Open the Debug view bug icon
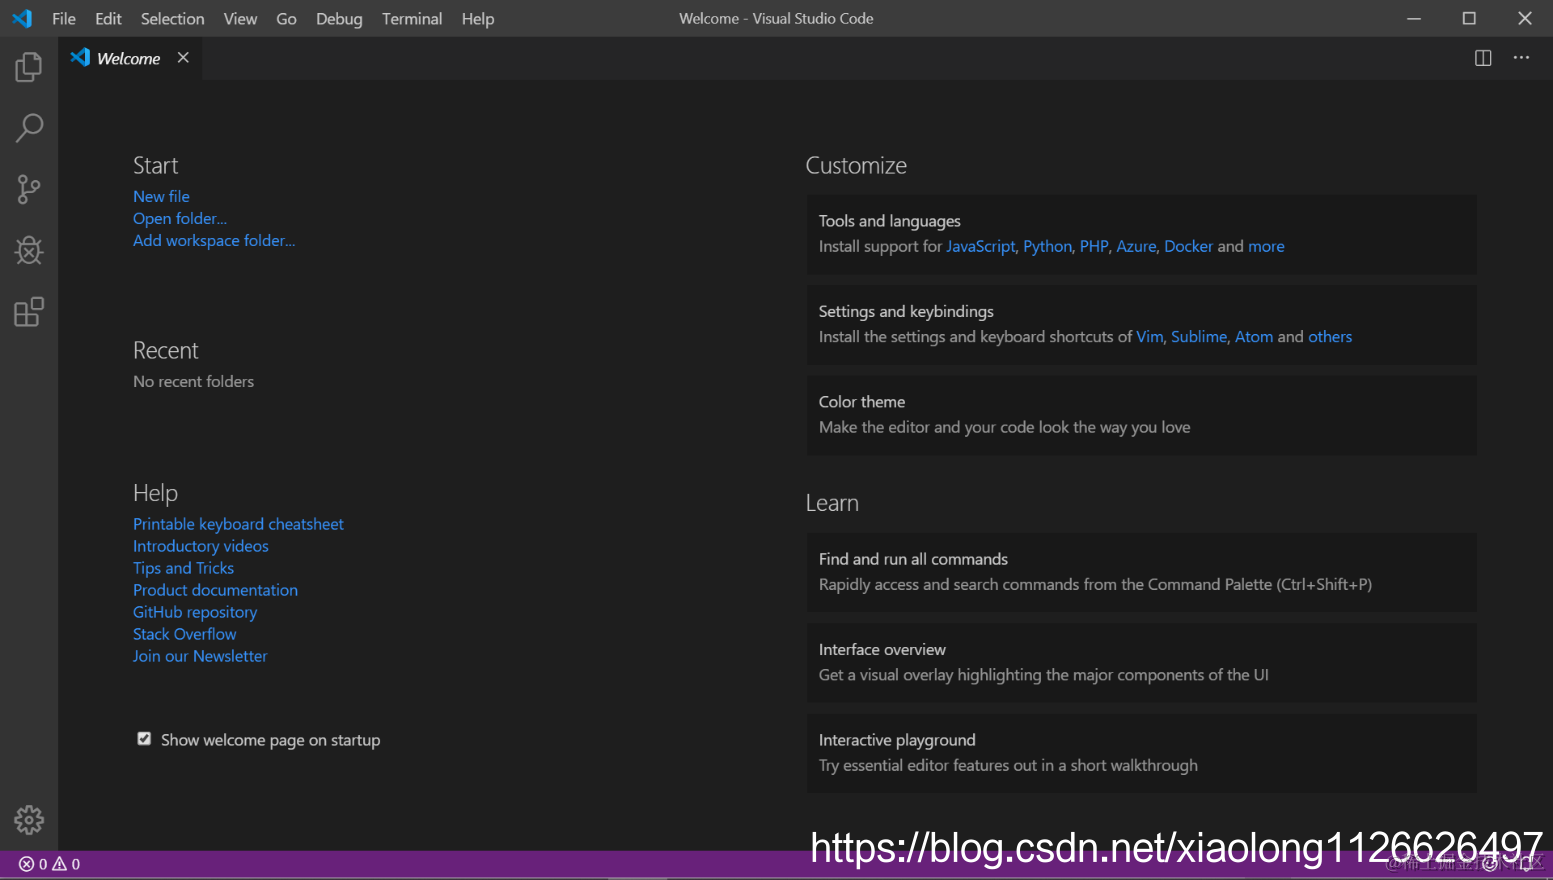1553x880 pixels. click(x=29, y=250)
